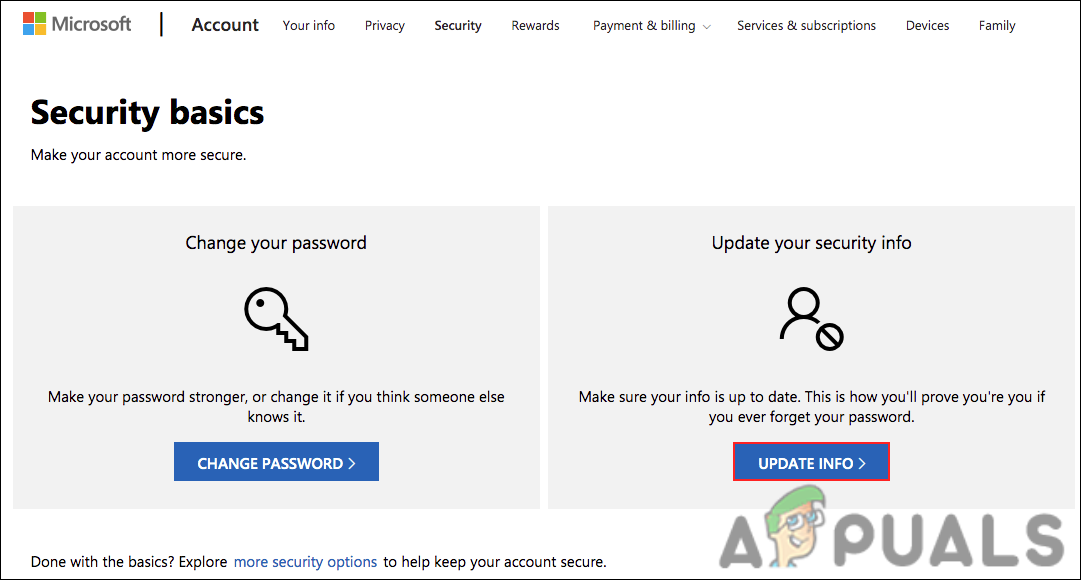
Task: Select the Security tab
Action: coord(458,26)
